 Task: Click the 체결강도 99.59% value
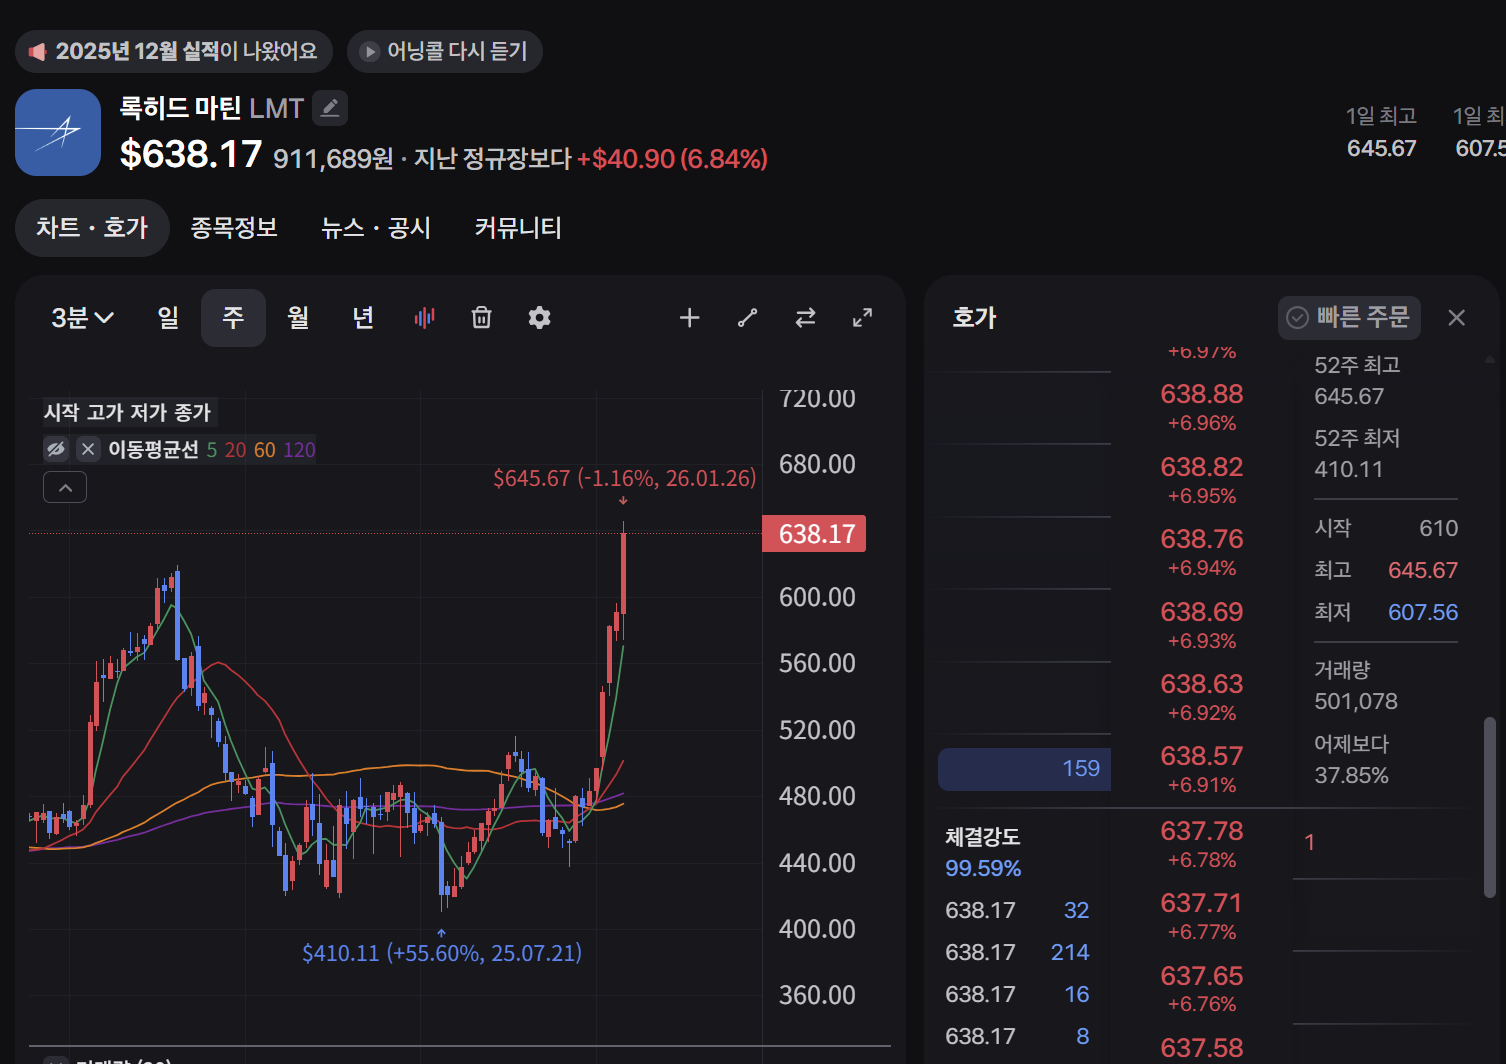tap(983, 868)
